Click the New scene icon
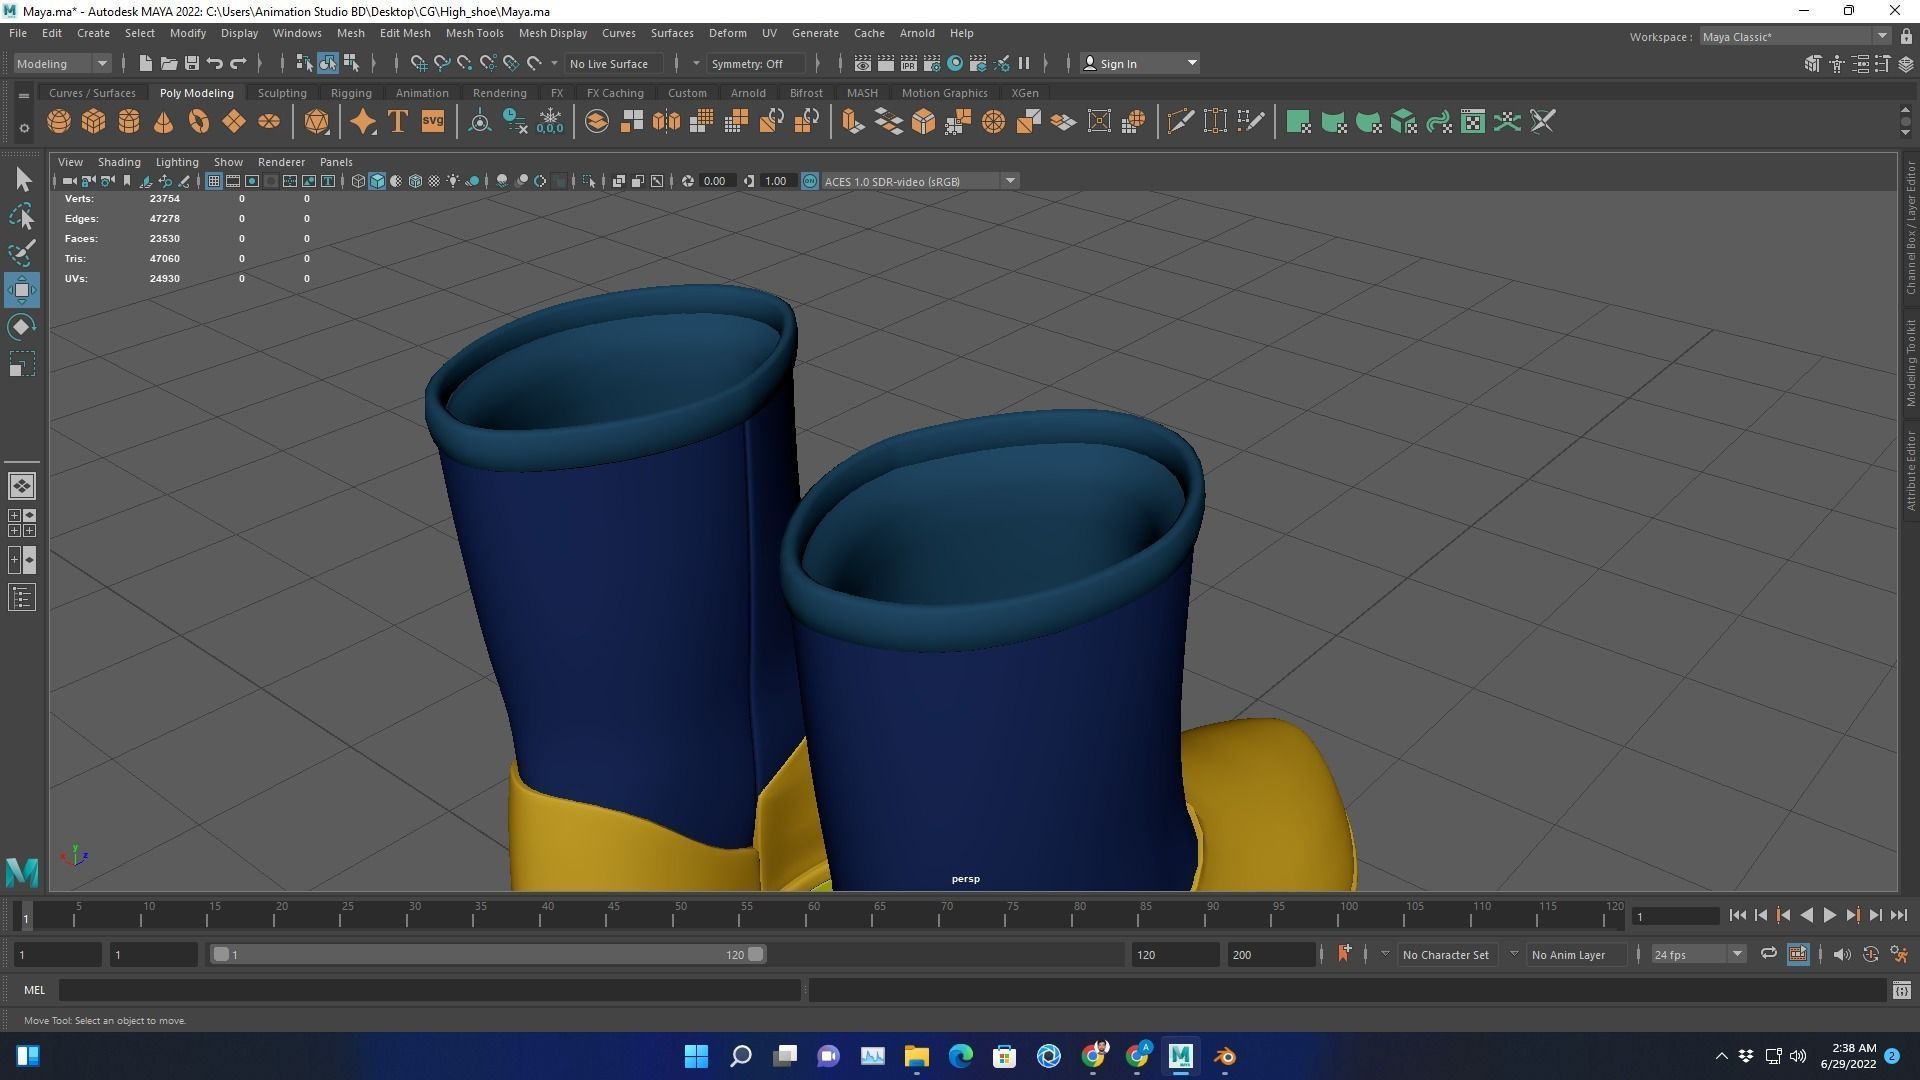This screenshot has width=1920, height=1080. coord(146,63)
